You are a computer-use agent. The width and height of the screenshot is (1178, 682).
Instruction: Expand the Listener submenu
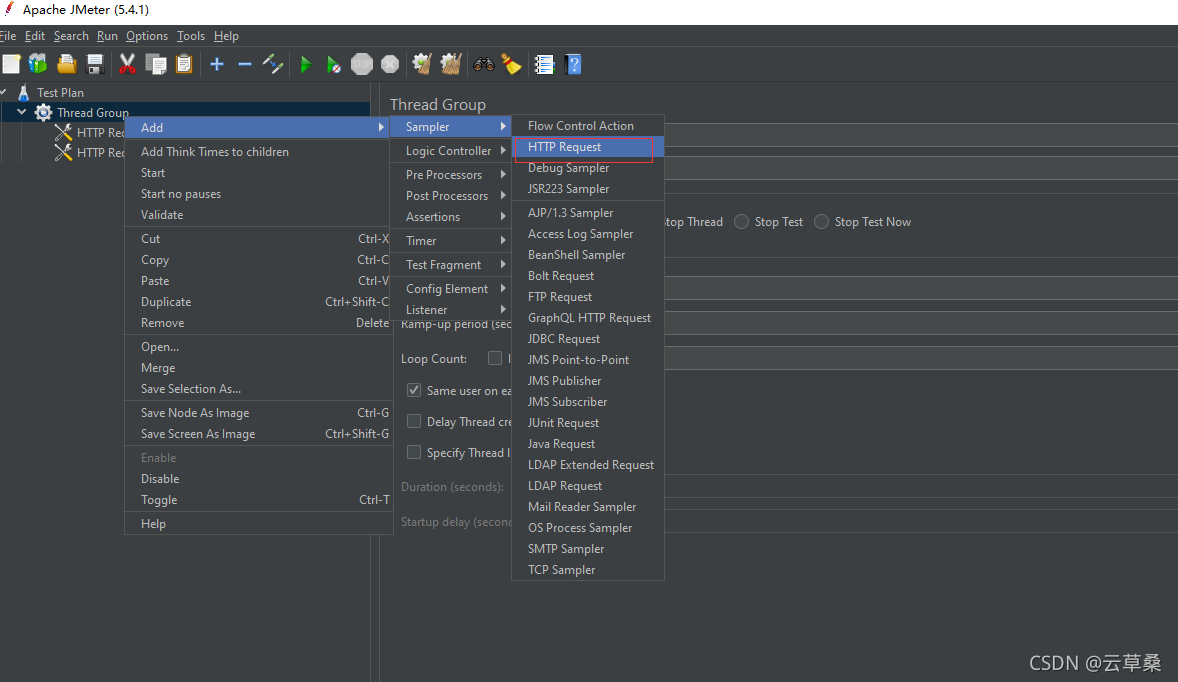[452, 309]
